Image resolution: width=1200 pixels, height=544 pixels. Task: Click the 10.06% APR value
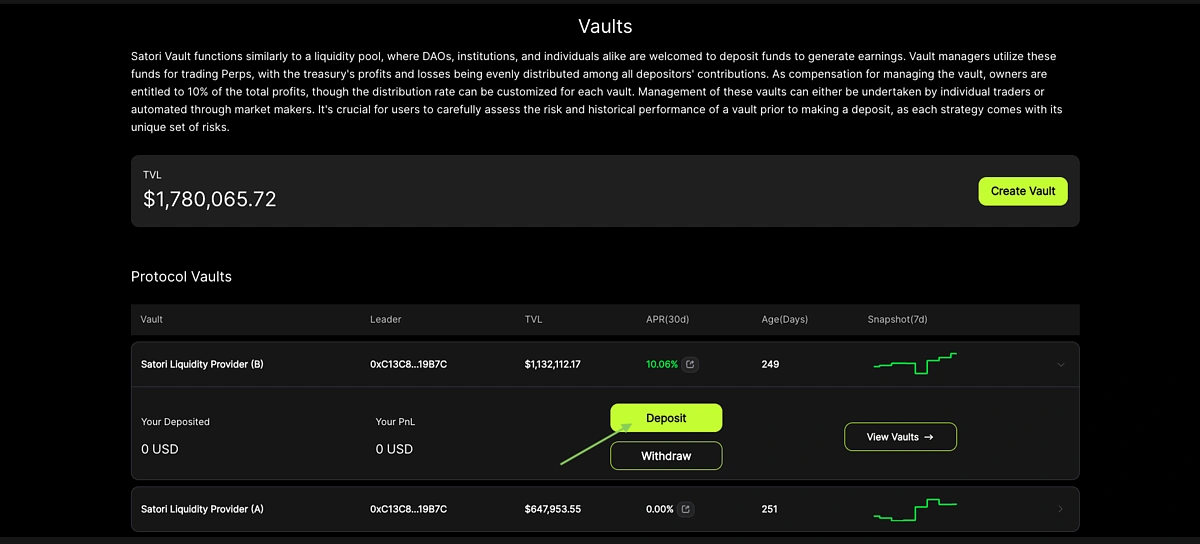point(662,365)
